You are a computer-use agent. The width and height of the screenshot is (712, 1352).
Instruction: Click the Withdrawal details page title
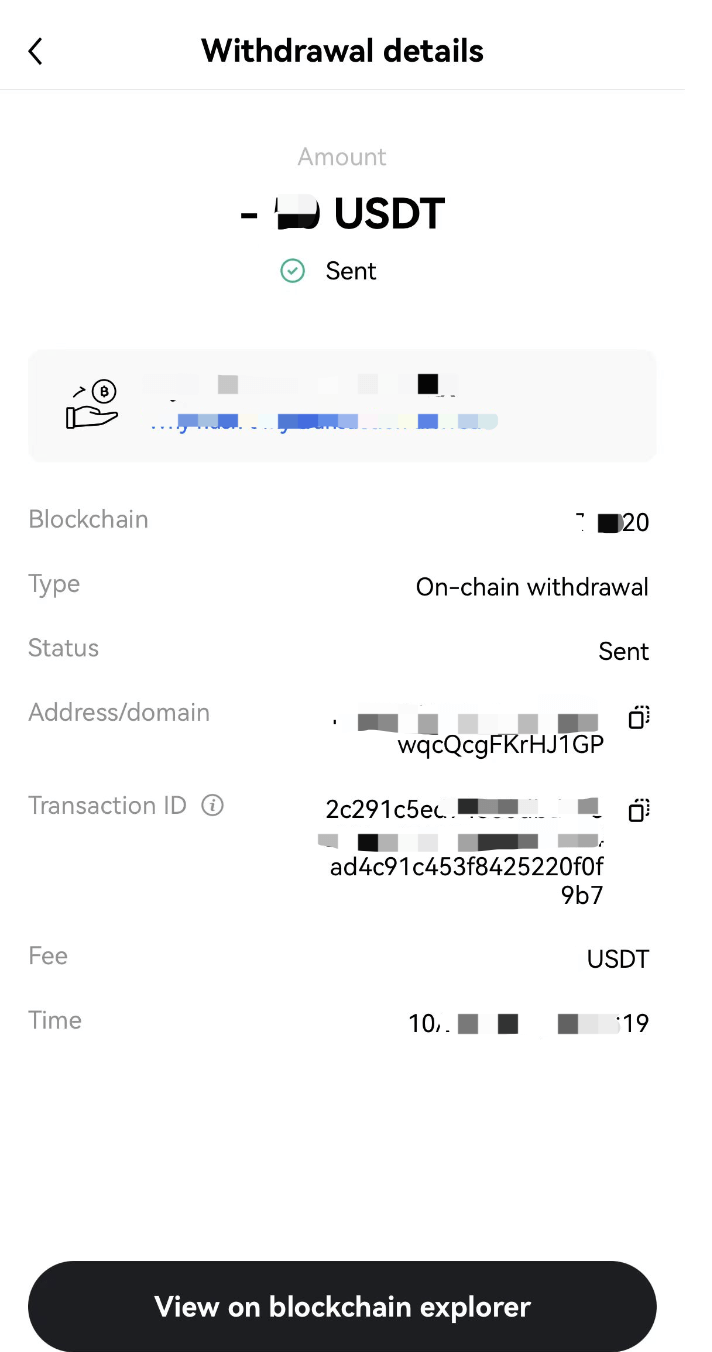point(342,51)
